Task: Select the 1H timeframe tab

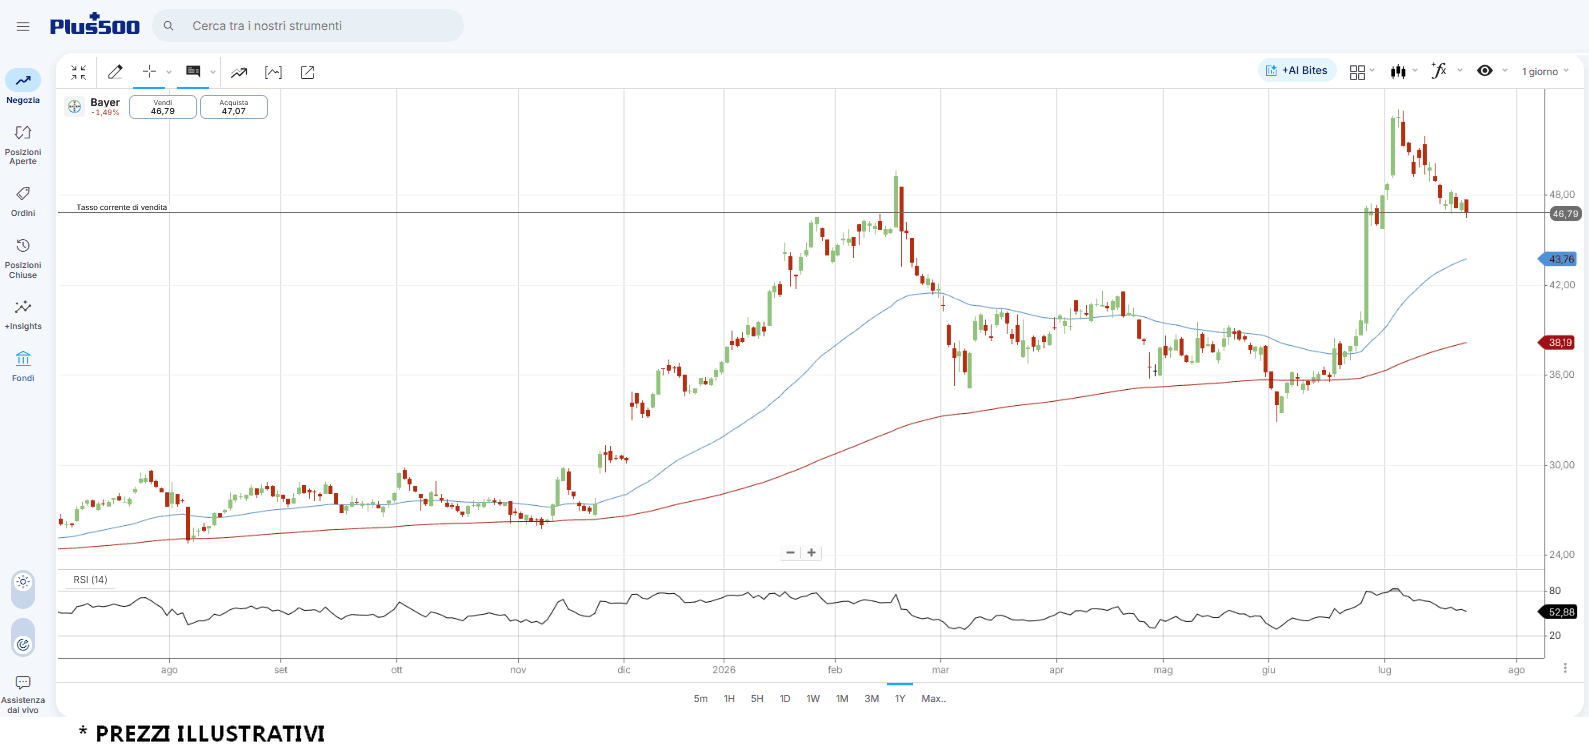Action: 729,699
